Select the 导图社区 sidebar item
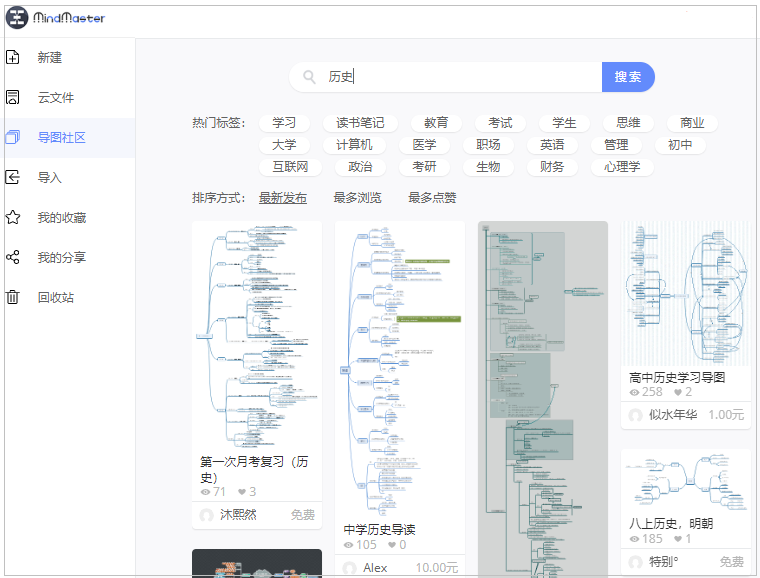 click(x=61, y=138)
